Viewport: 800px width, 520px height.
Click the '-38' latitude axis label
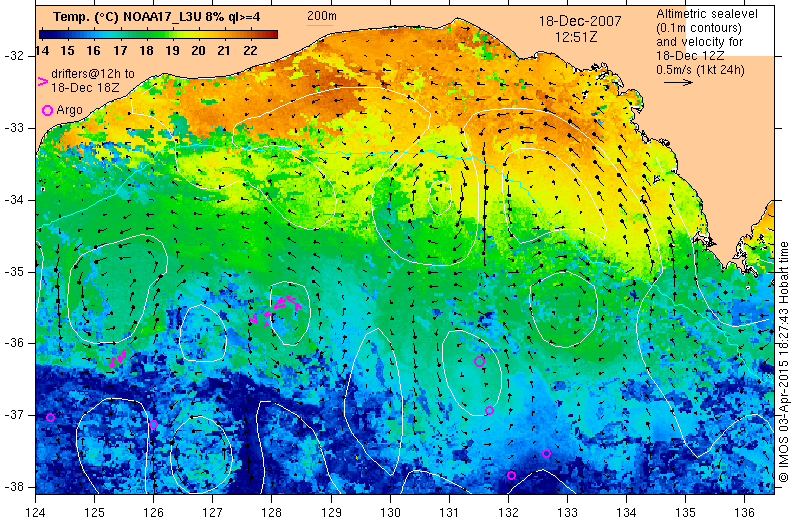[x=14, y=487]
